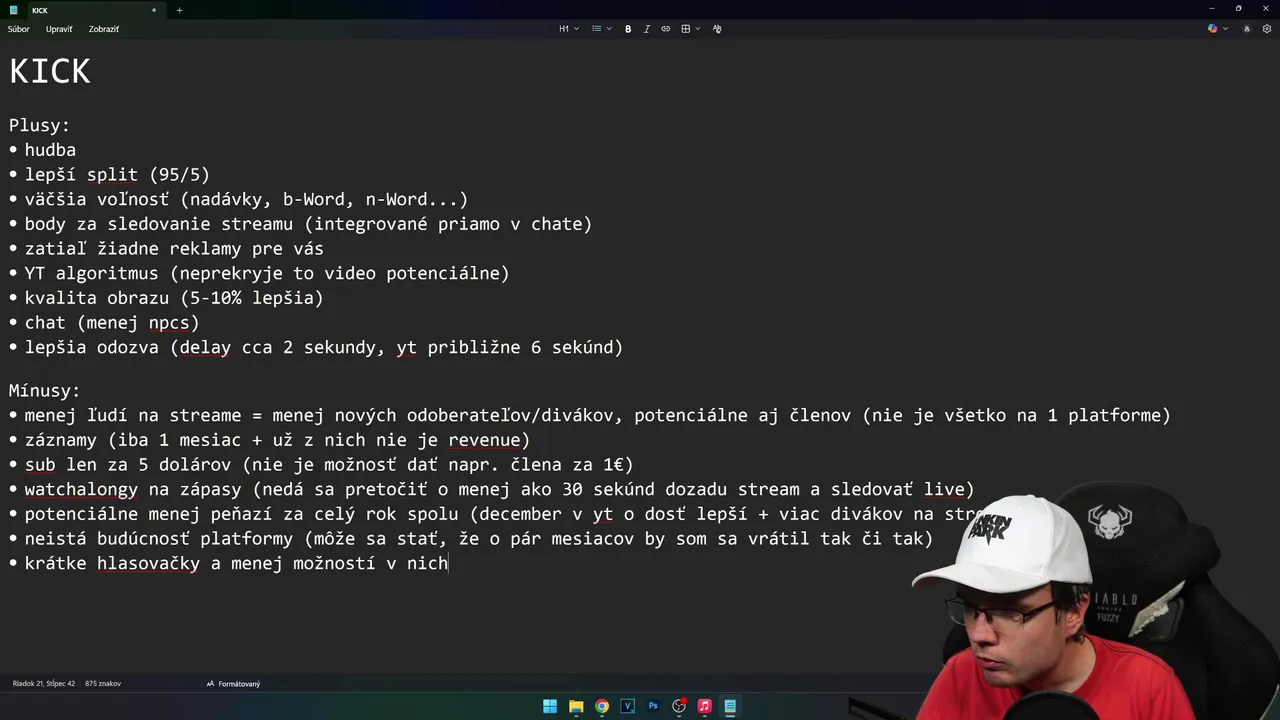Click the Notepad icon on the KICK tab
The image size is (1280, 720).
point(14,10)
